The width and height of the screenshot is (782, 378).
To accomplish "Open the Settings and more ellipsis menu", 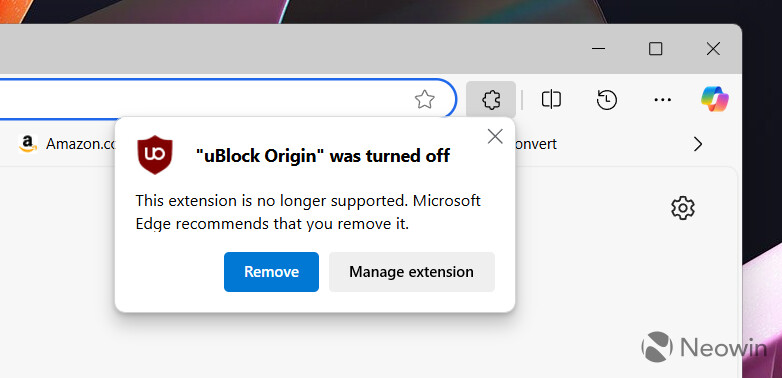I will pos(662,100).
